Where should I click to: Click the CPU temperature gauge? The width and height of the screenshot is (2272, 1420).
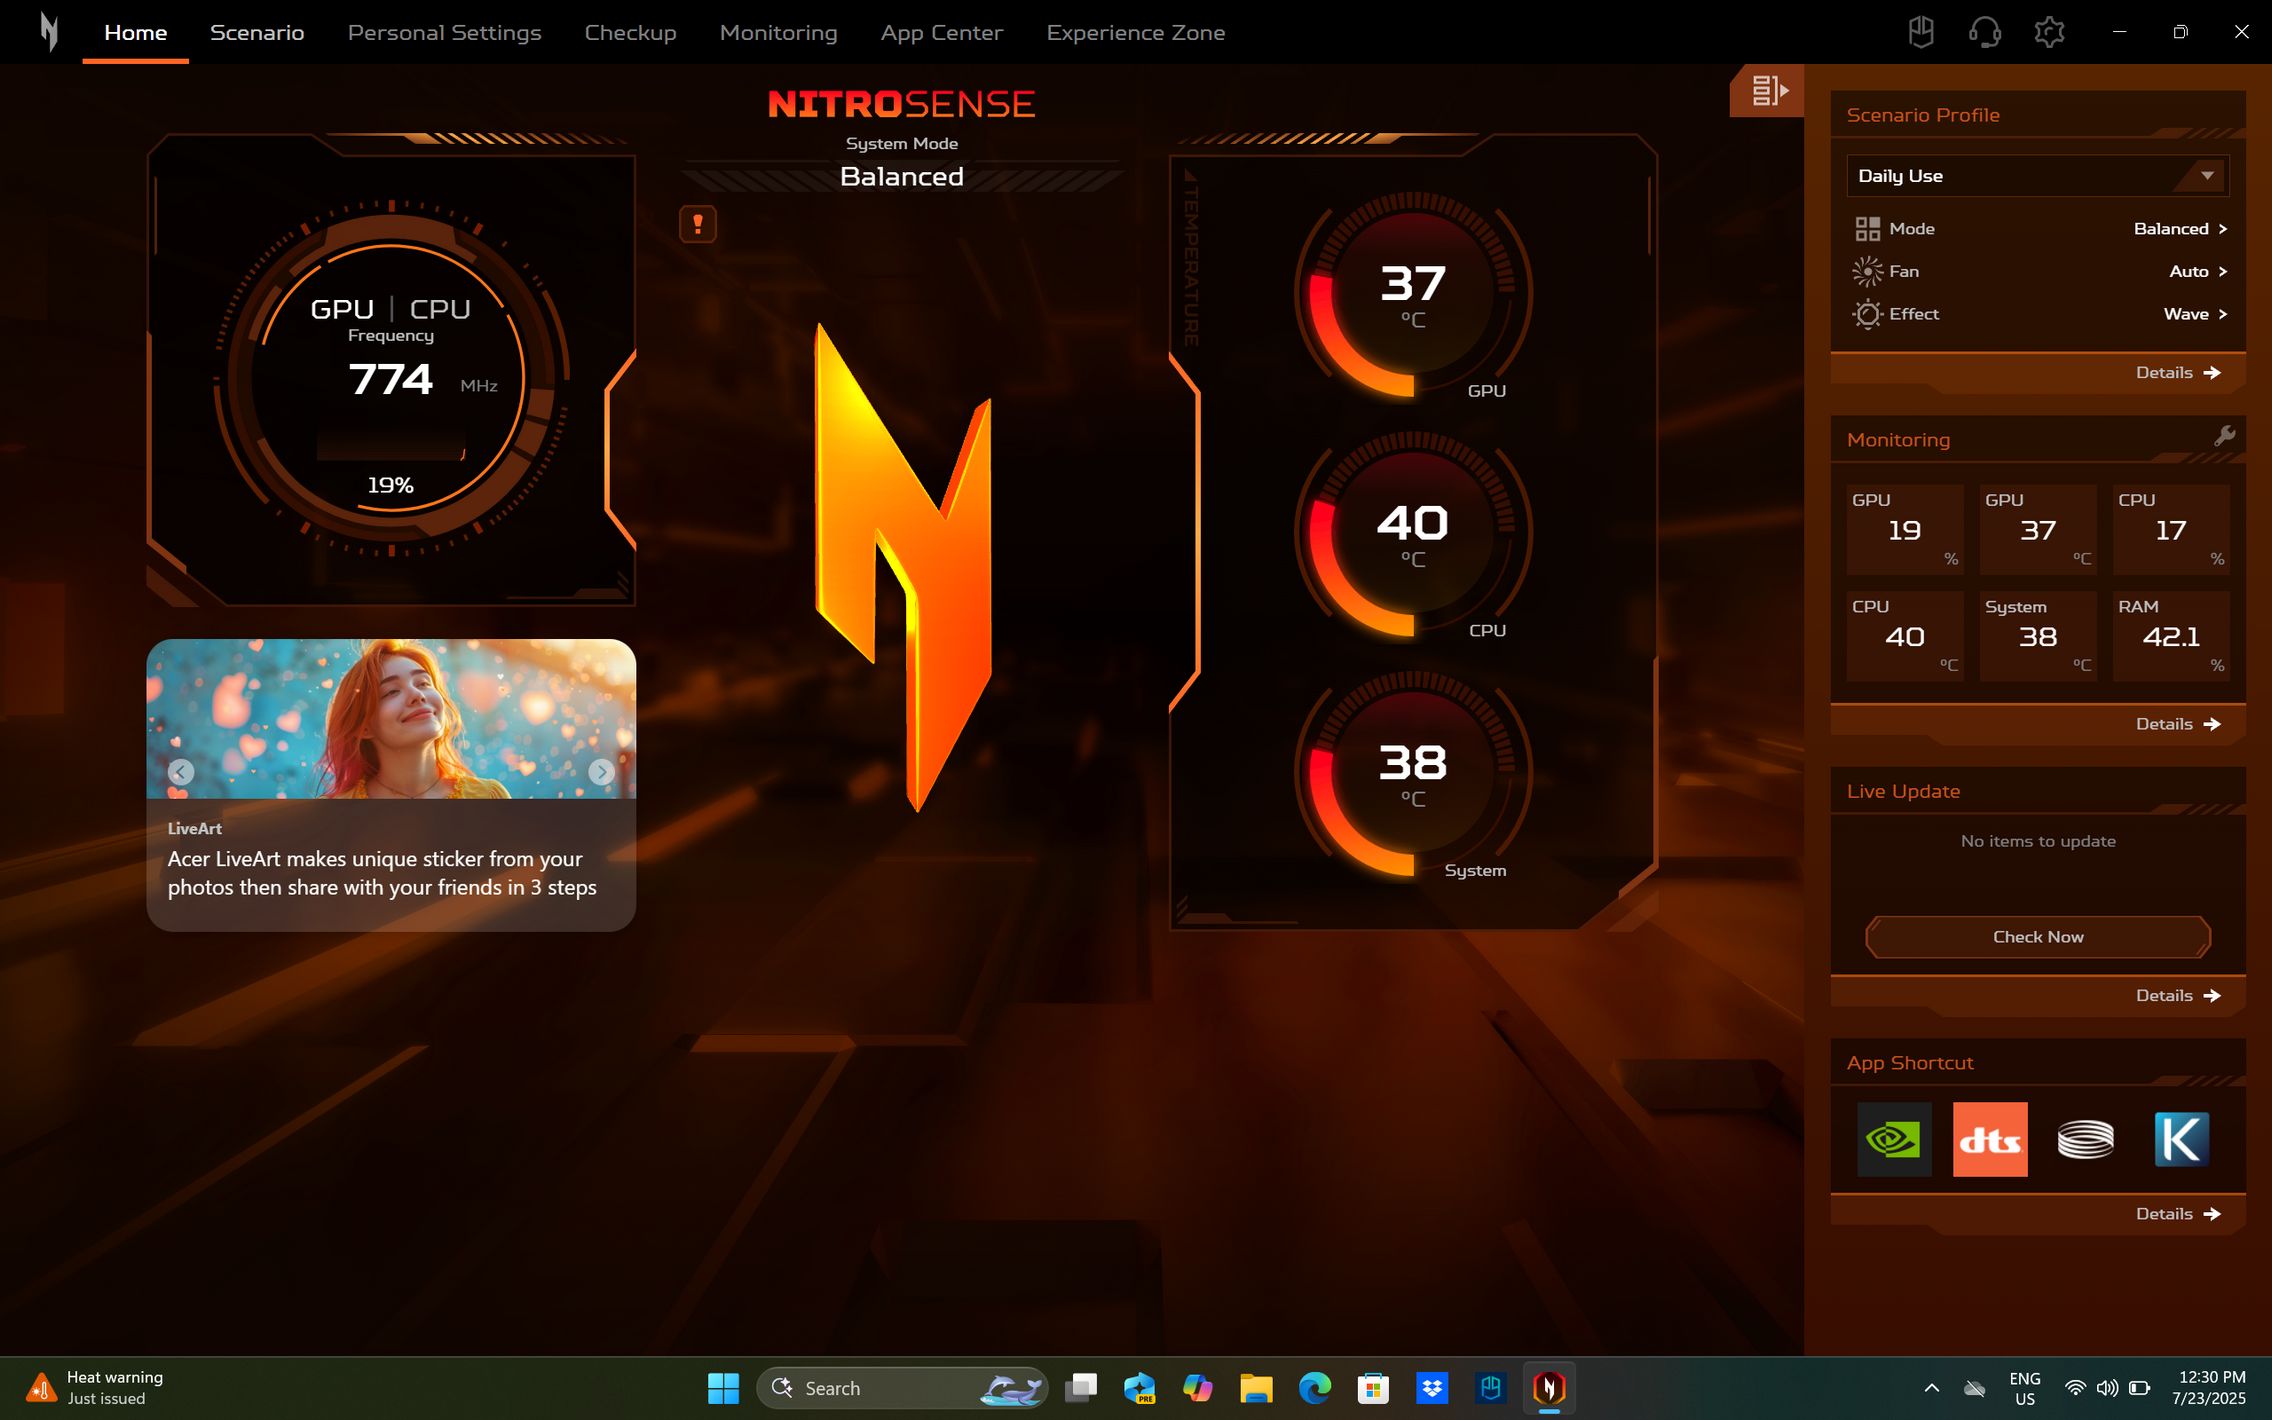tap(1412, 535)
